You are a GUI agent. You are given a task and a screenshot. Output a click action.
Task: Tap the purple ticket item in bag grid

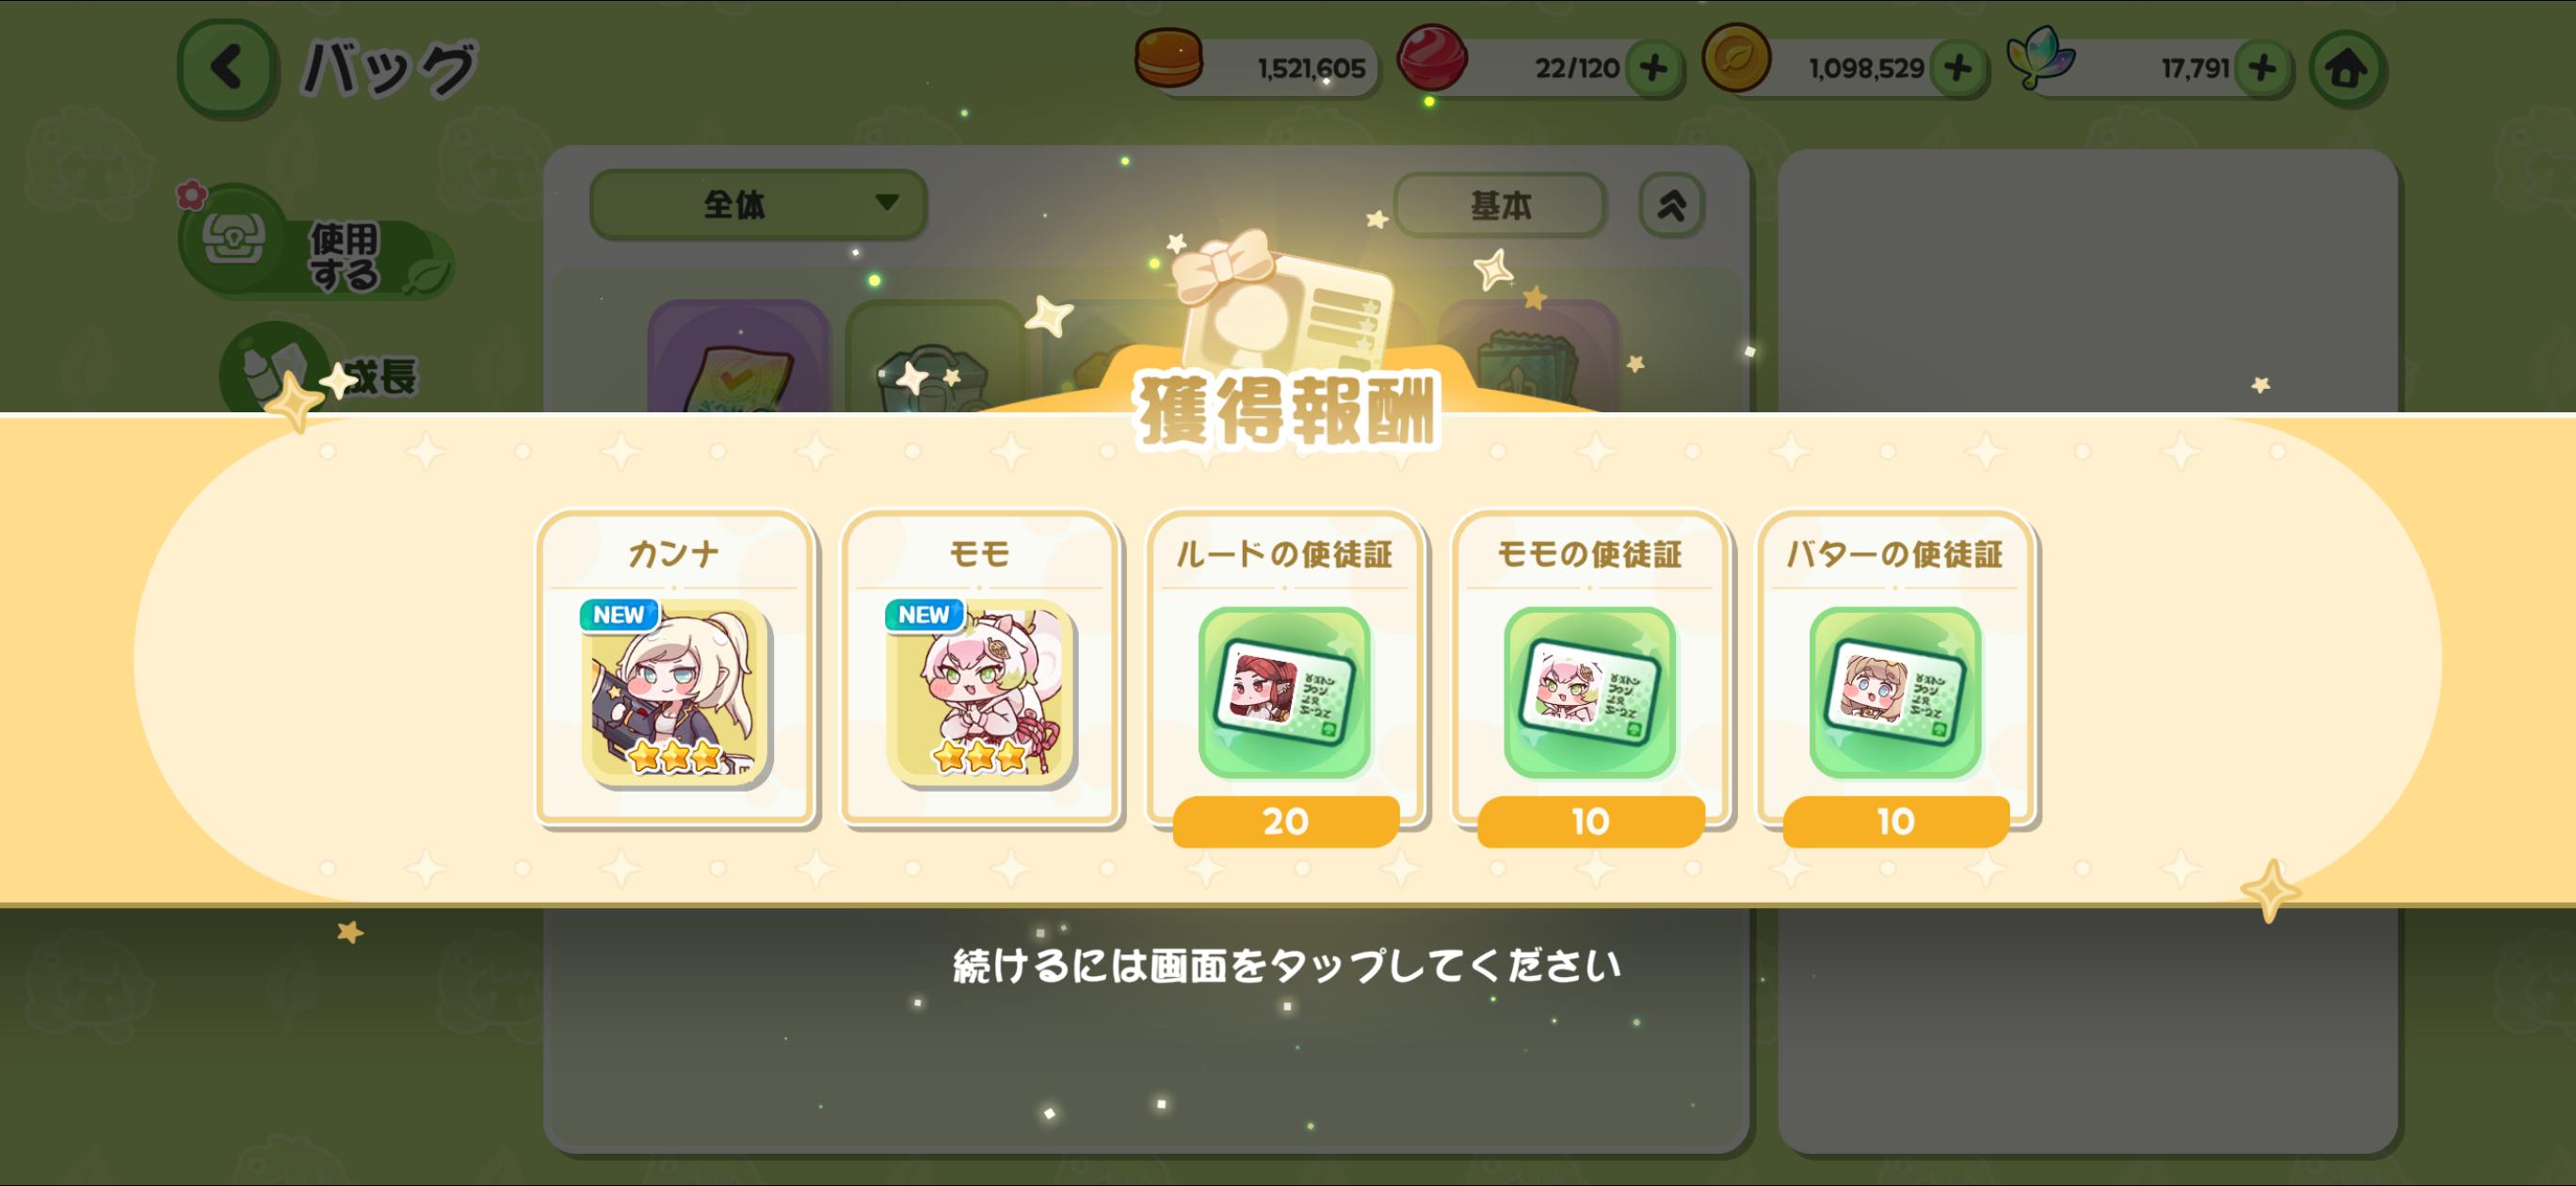pyautogui.click(x=739, y=357)
